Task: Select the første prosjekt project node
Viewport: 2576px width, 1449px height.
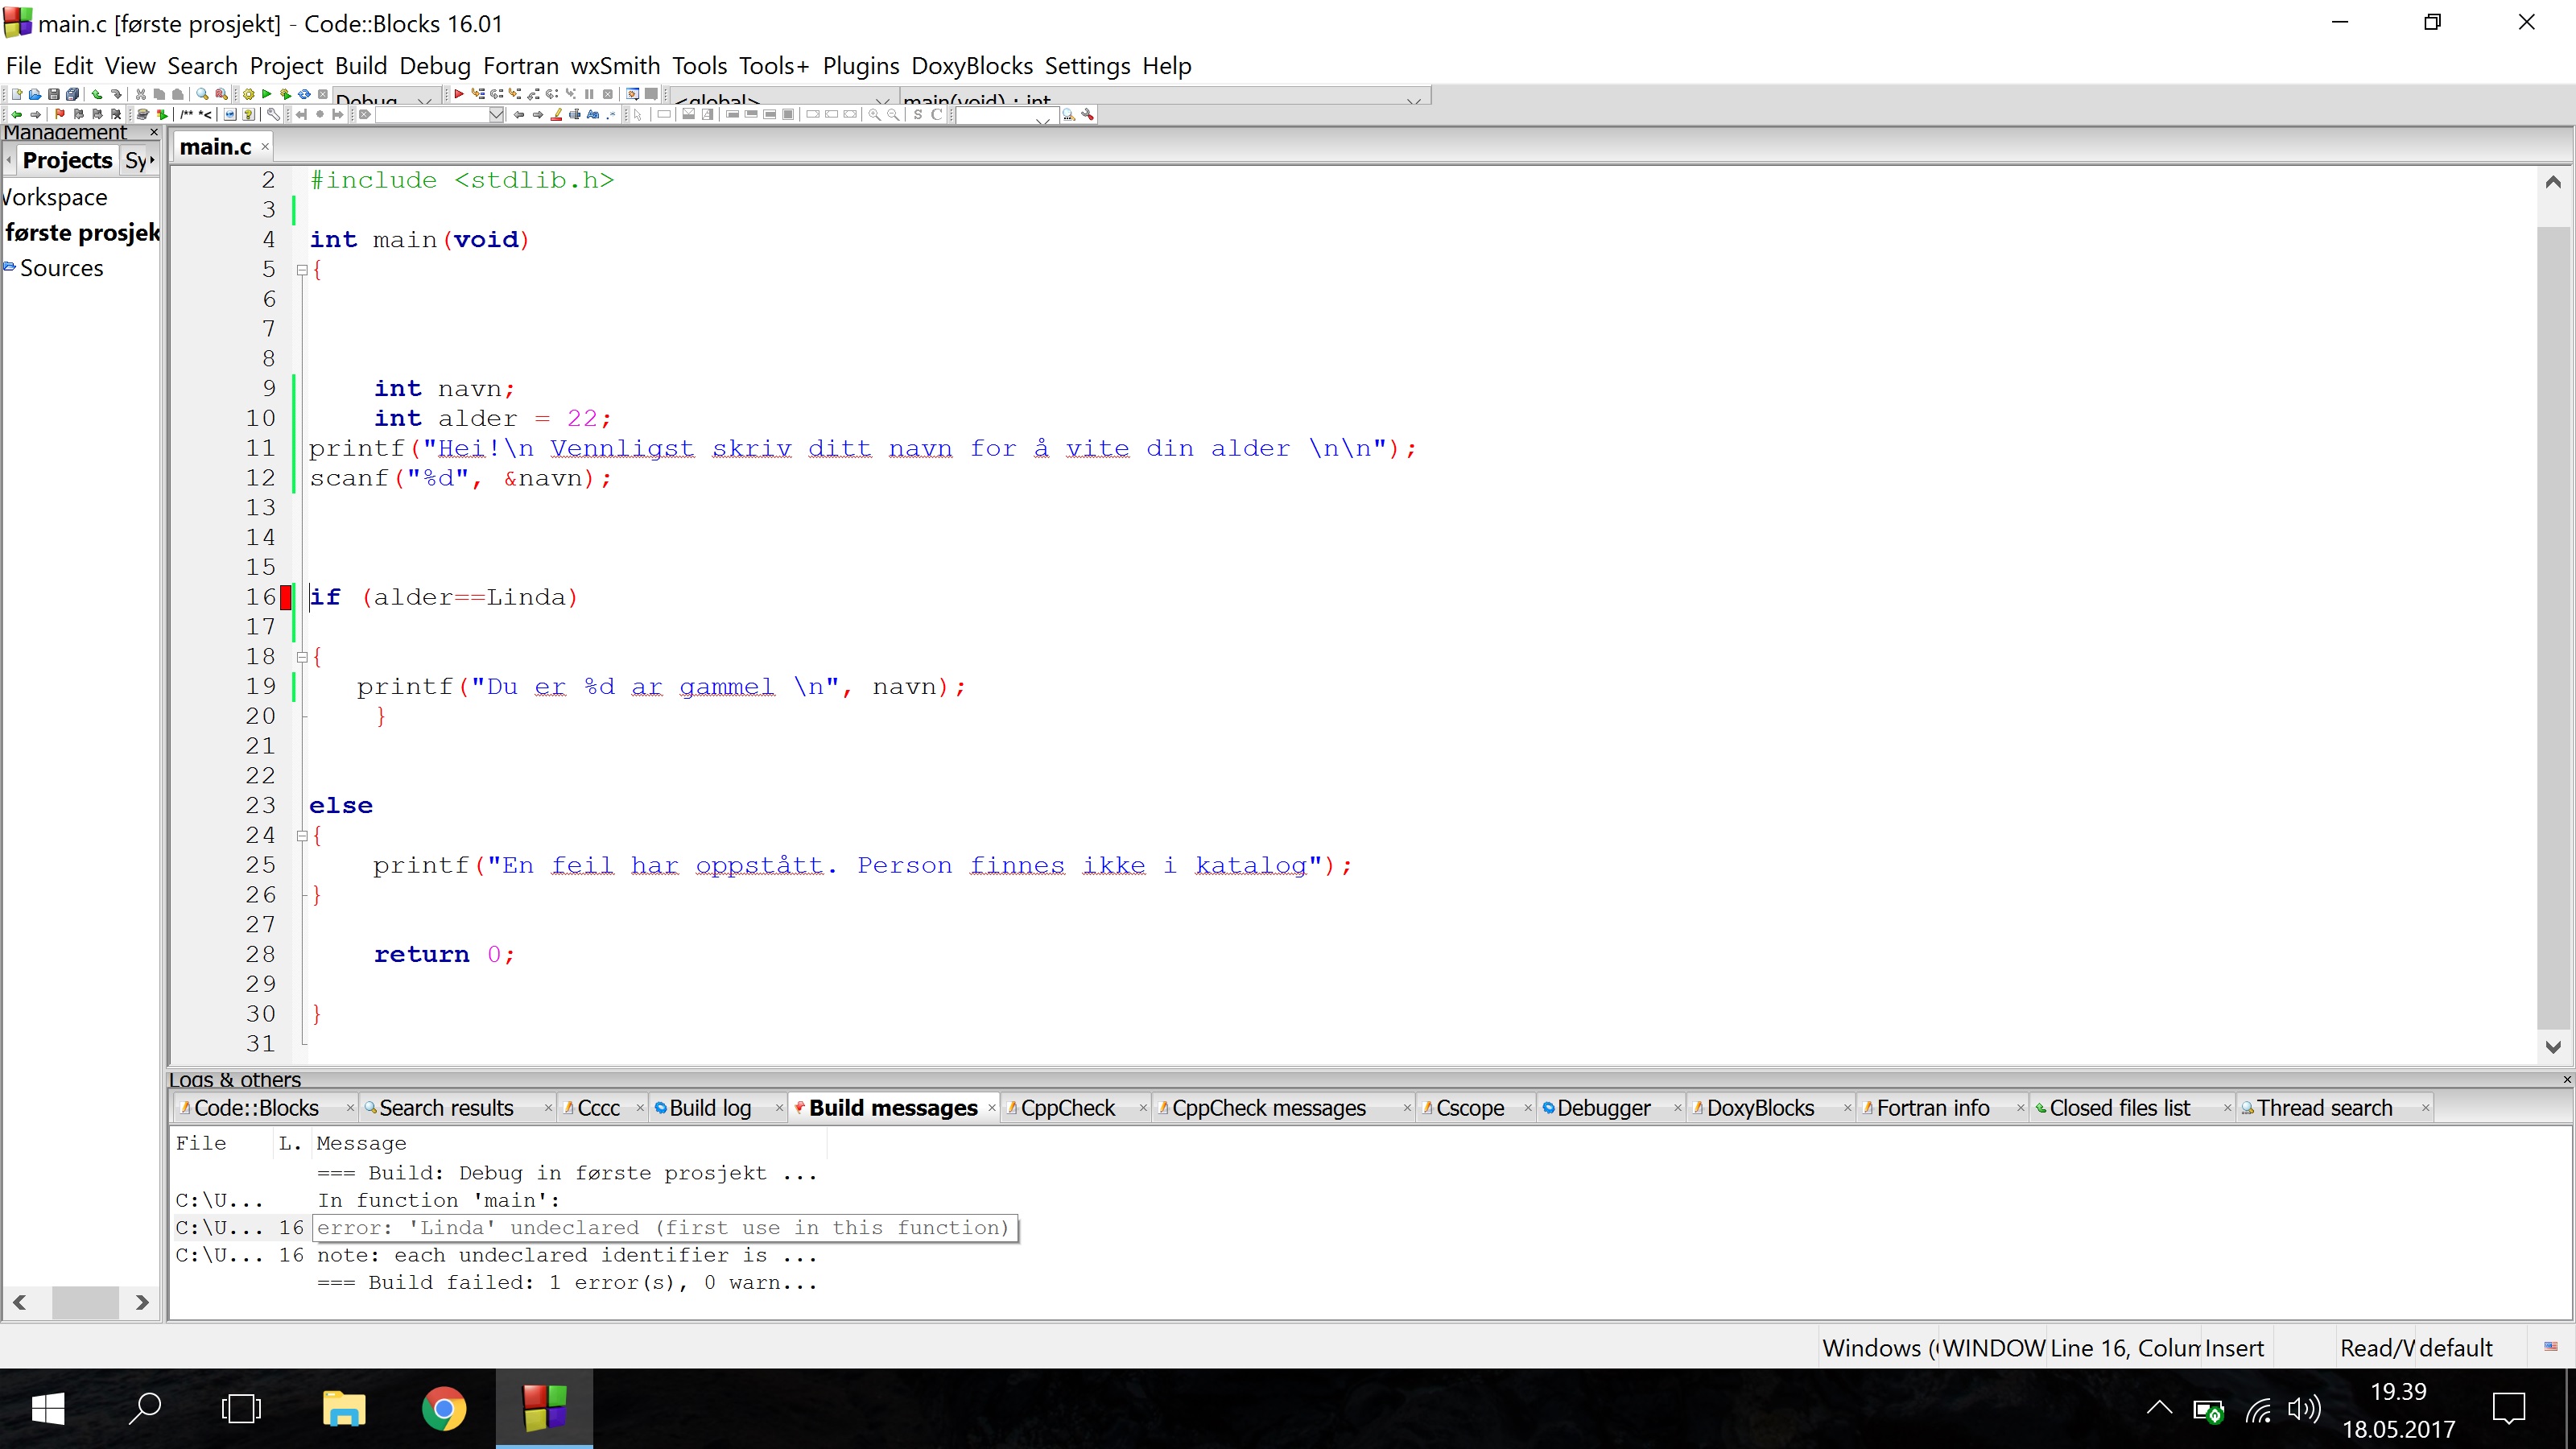Action: tap(82, 233)
